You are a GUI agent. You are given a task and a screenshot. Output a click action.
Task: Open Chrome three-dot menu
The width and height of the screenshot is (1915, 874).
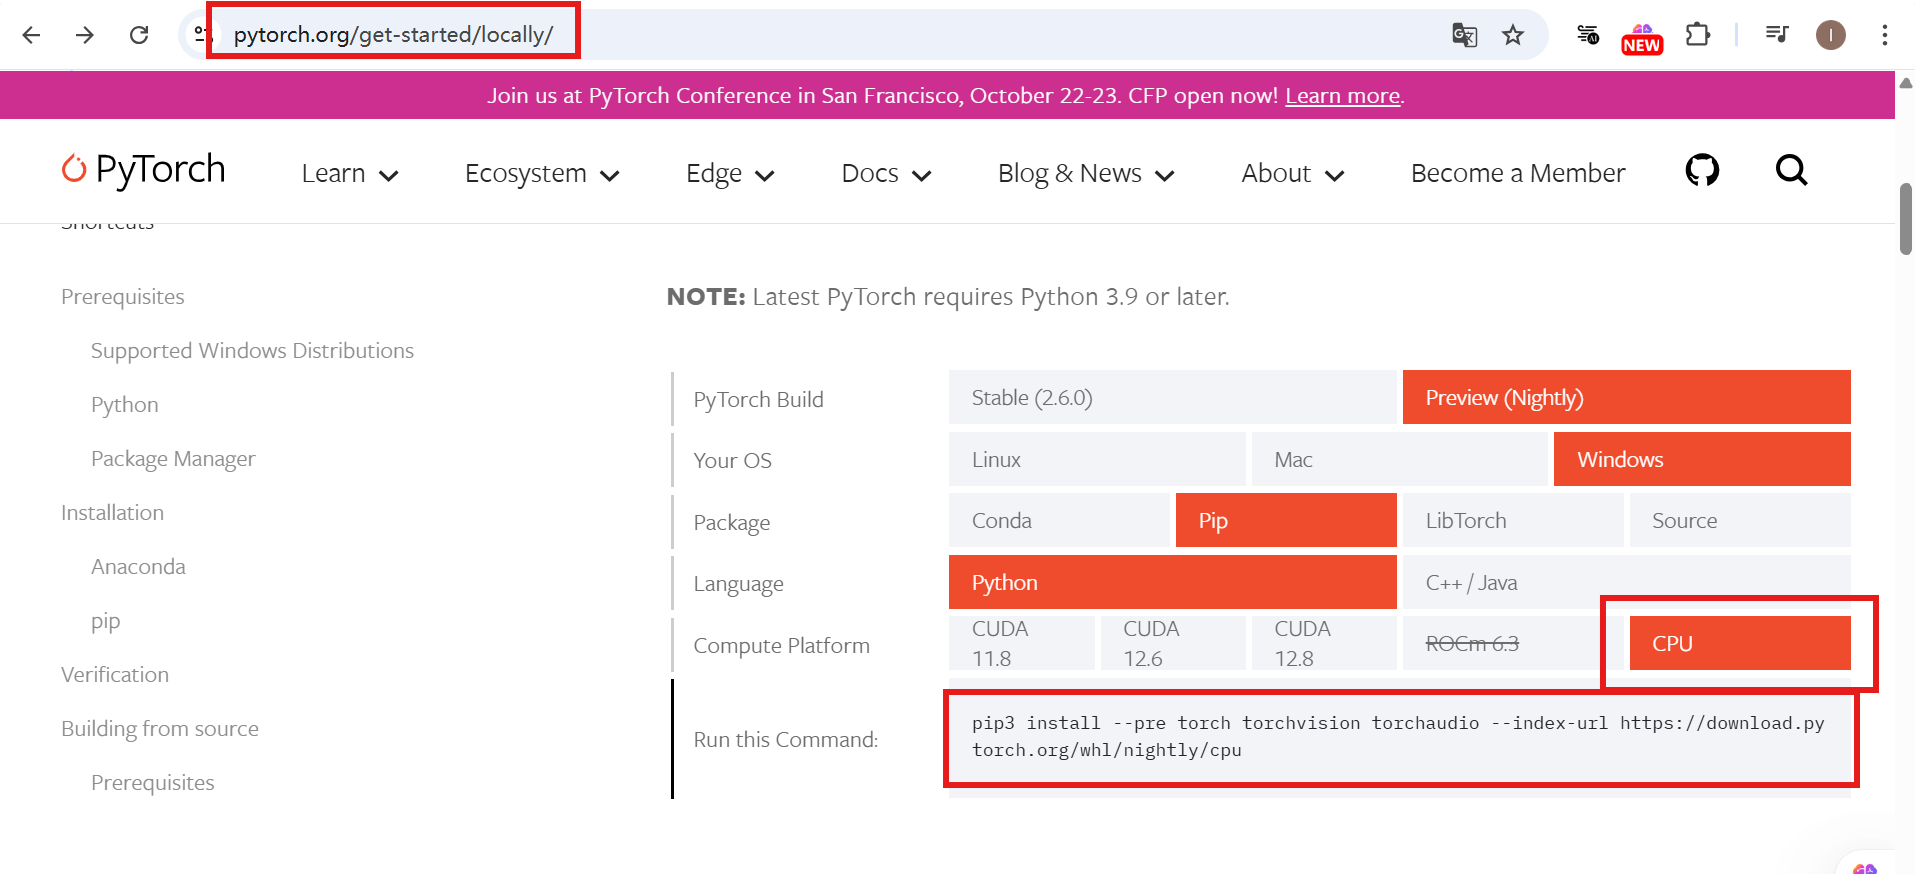click(x=1884, y=36)
